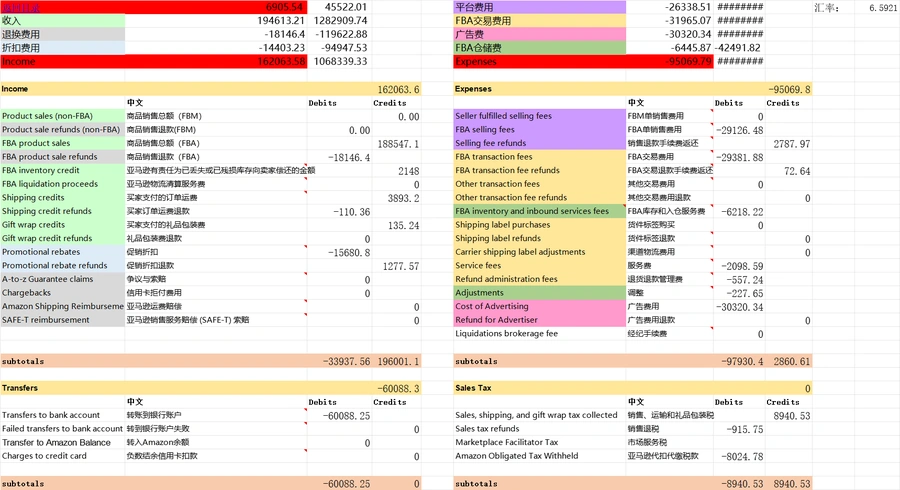Select the Gift wrap credits value 135.24

[x=404, y=225]
